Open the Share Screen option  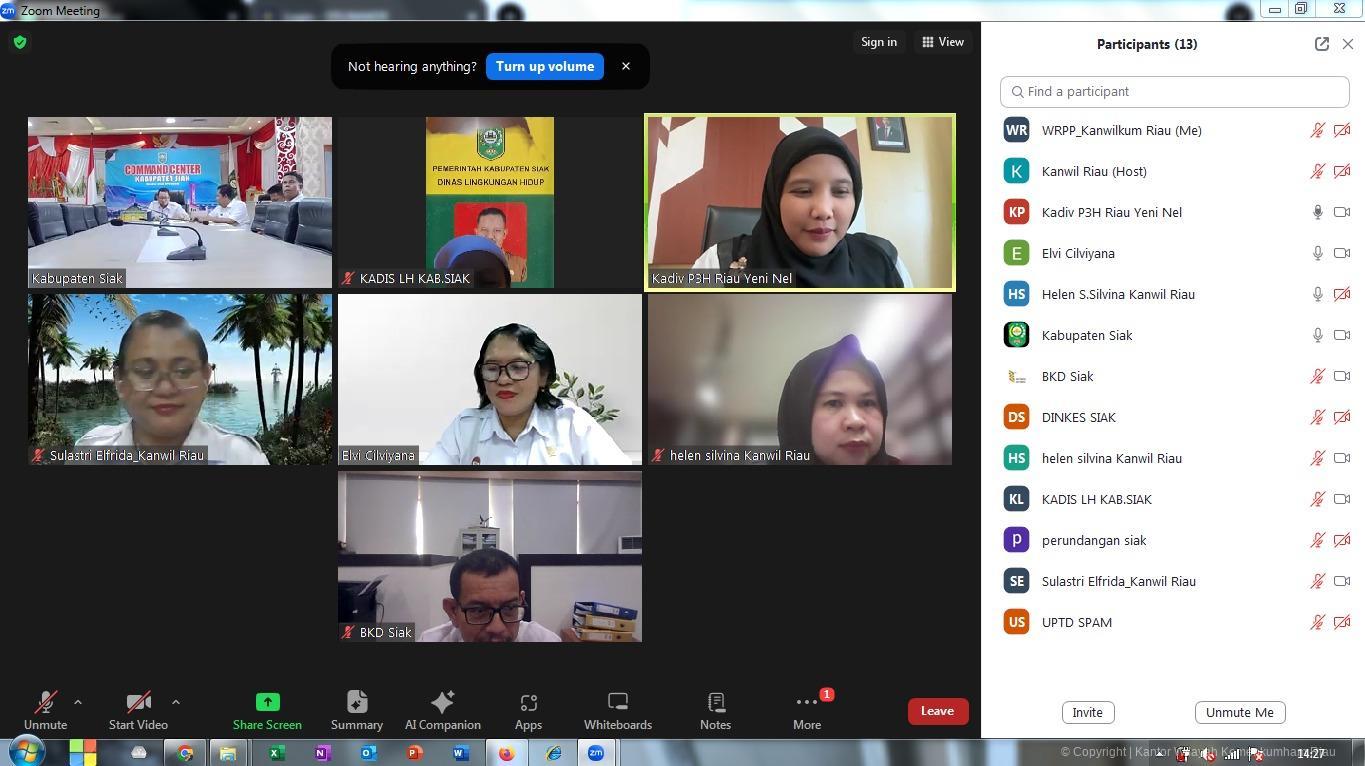pos(267,711)
